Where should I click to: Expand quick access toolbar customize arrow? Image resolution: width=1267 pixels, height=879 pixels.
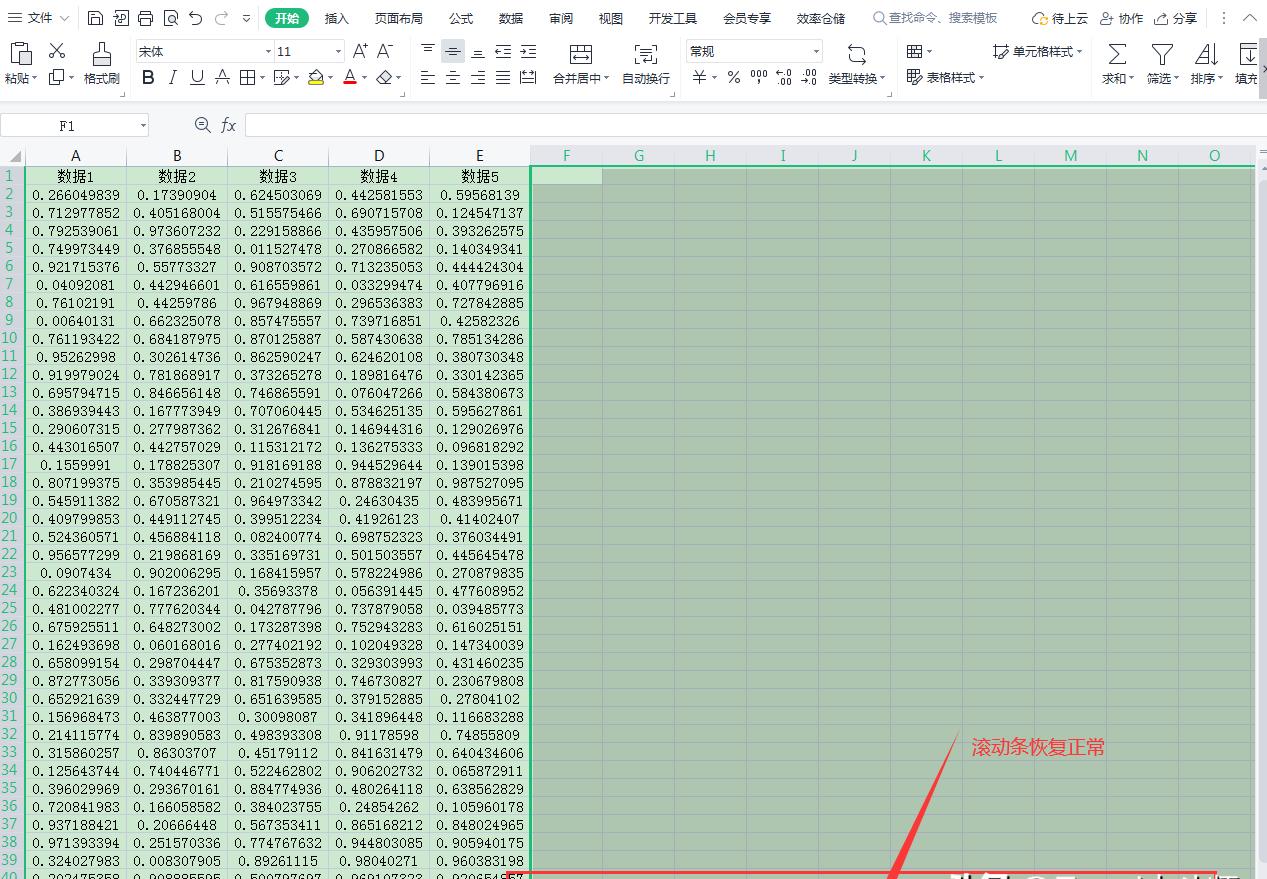[246, 18]
